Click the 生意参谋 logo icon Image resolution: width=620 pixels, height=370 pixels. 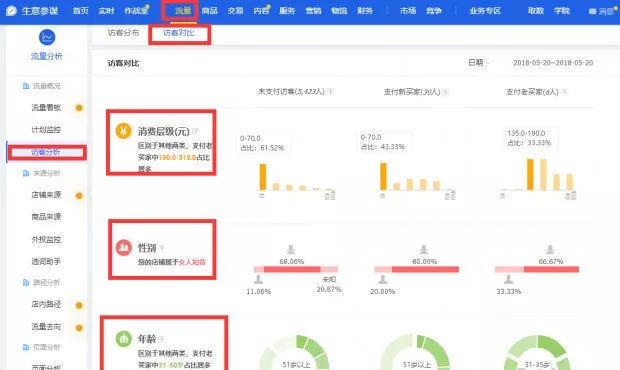coord(11,11)
